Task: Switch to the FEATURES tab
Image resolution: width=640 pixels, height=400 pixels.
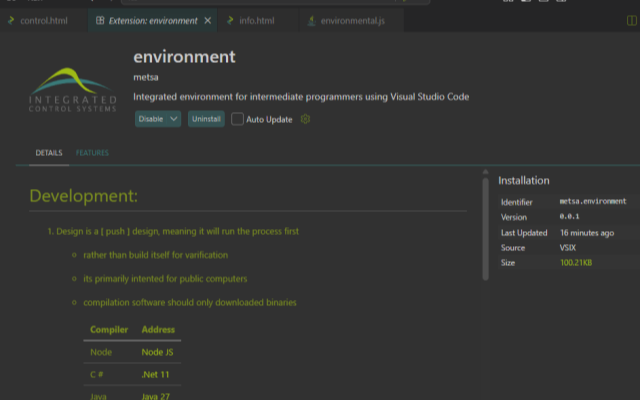Action: [x=92, y=153]
